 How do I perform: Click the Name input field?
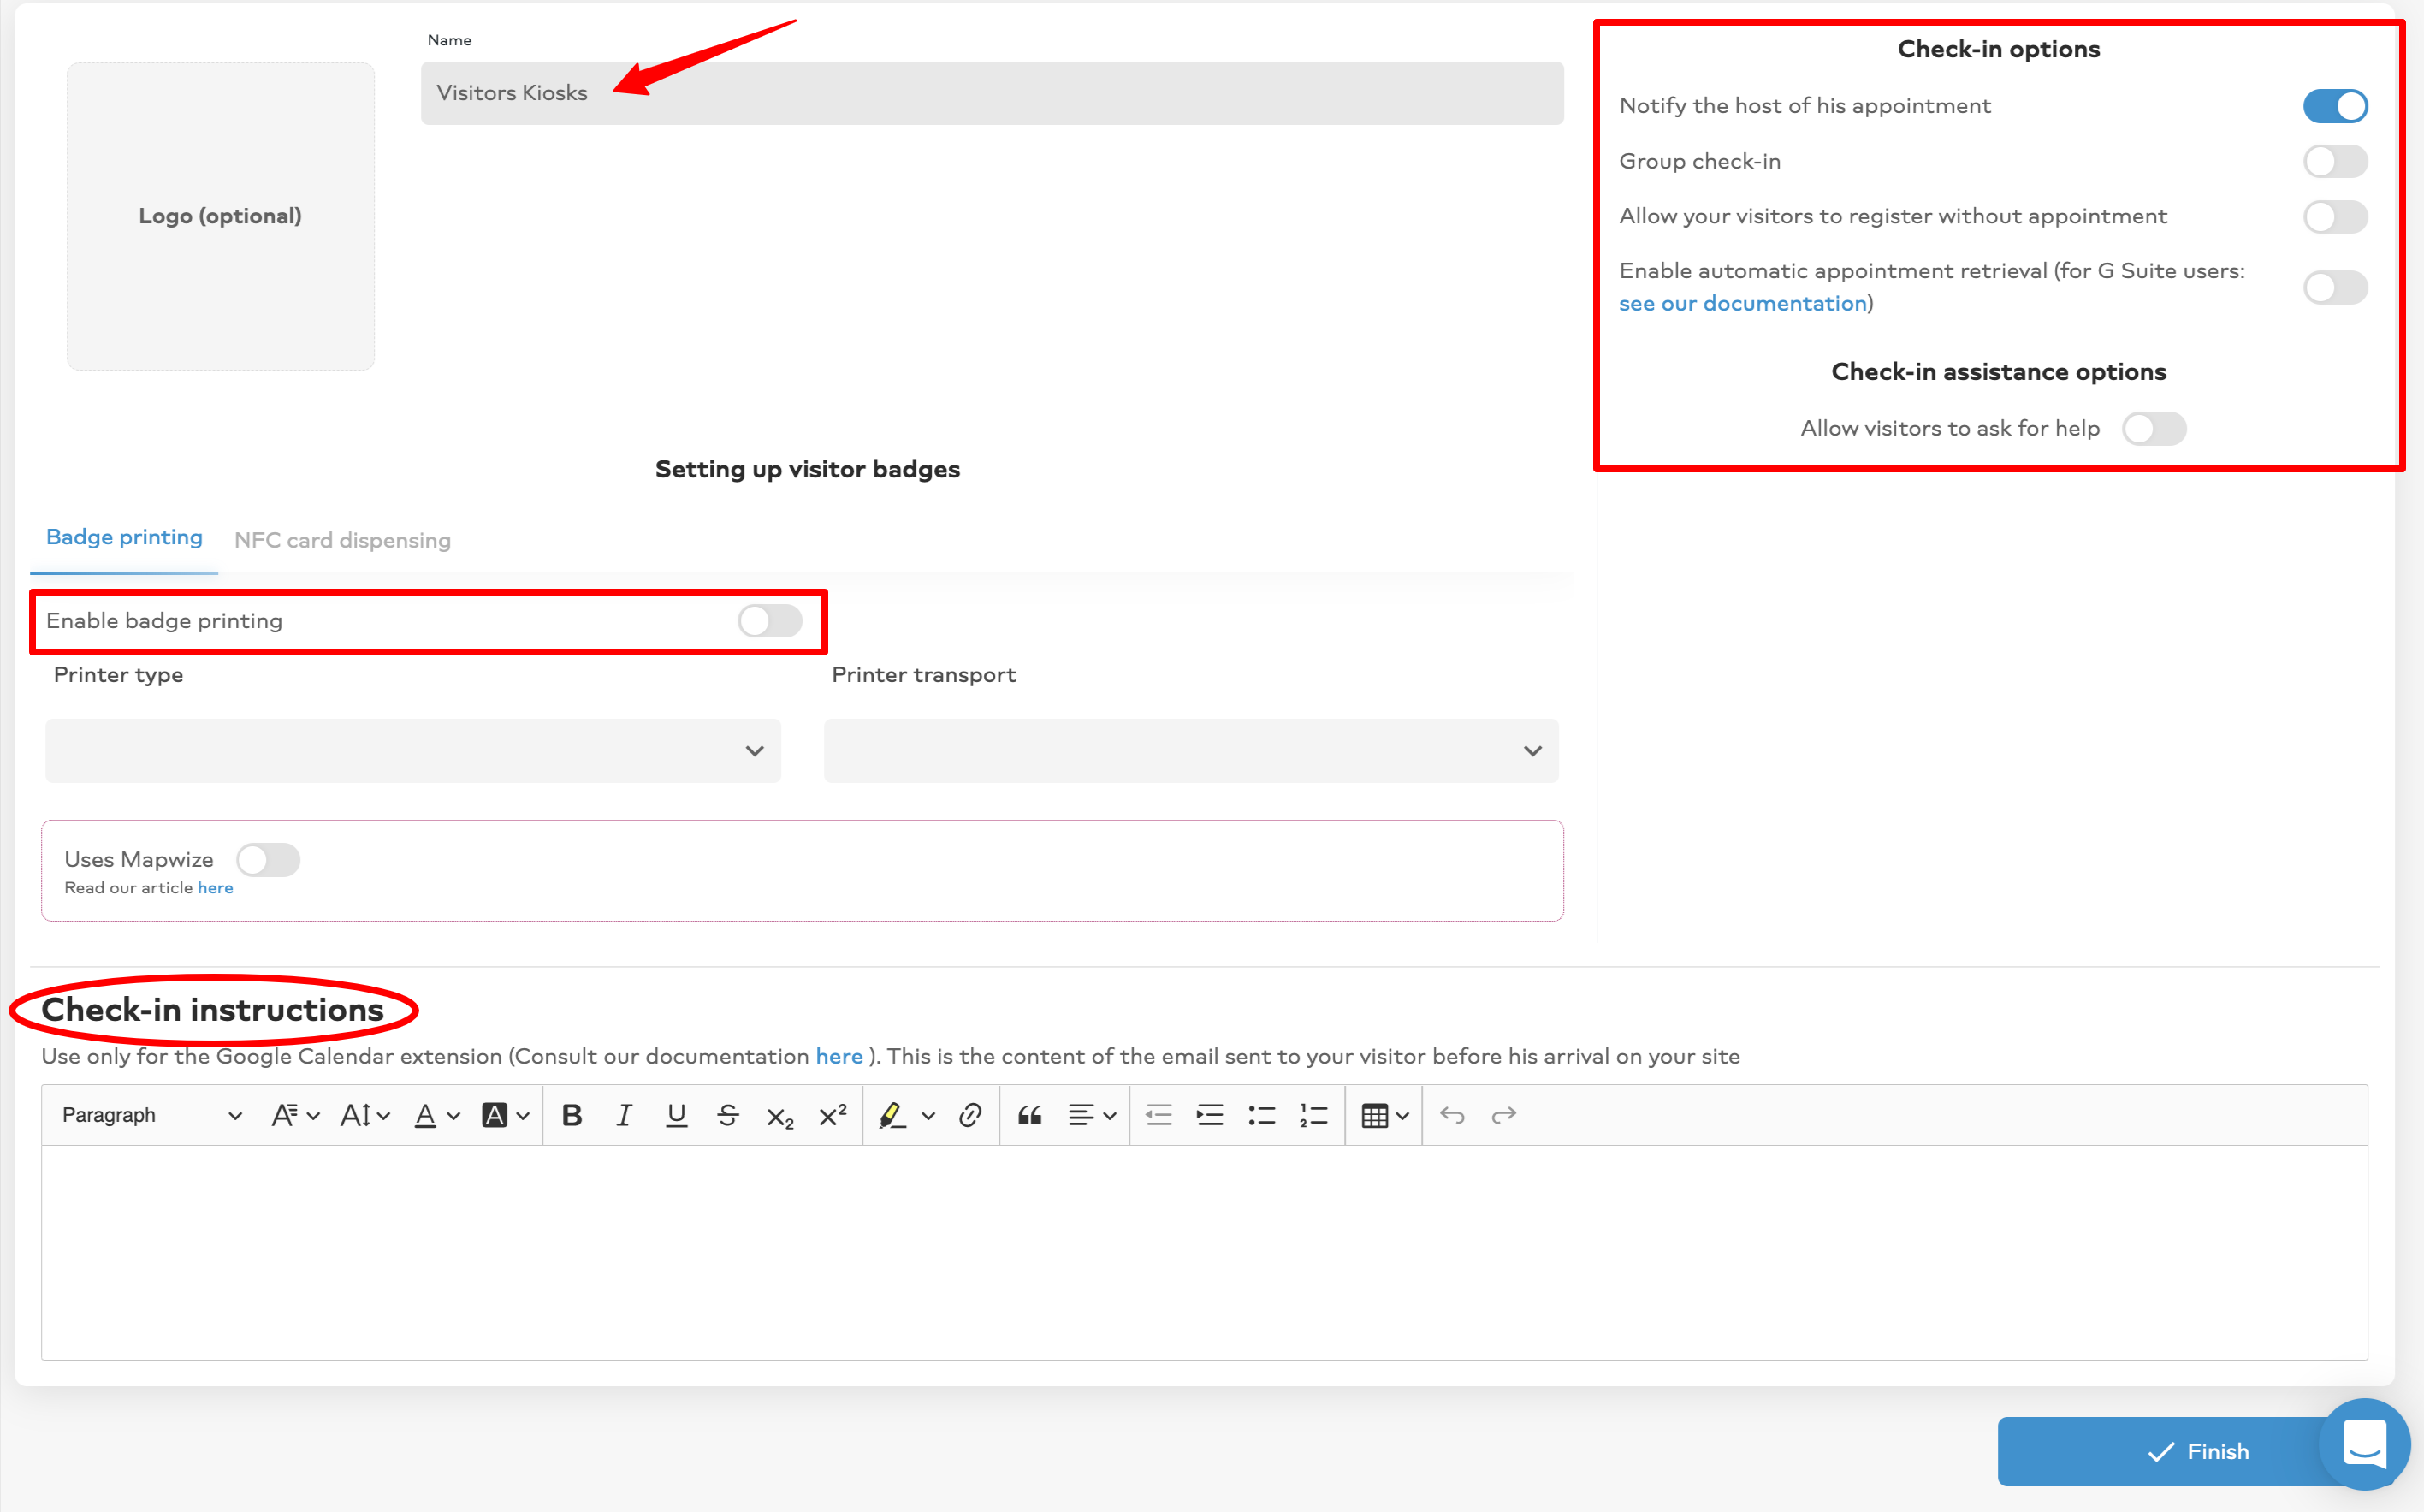coord(992,93)
